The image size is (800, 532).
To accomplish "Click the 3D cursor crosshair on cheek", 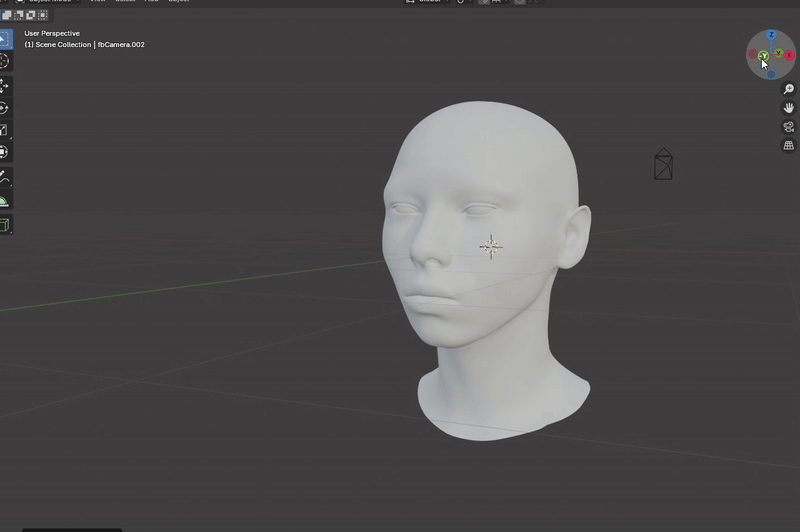I will pyautogui.click(x=491, y=247).
